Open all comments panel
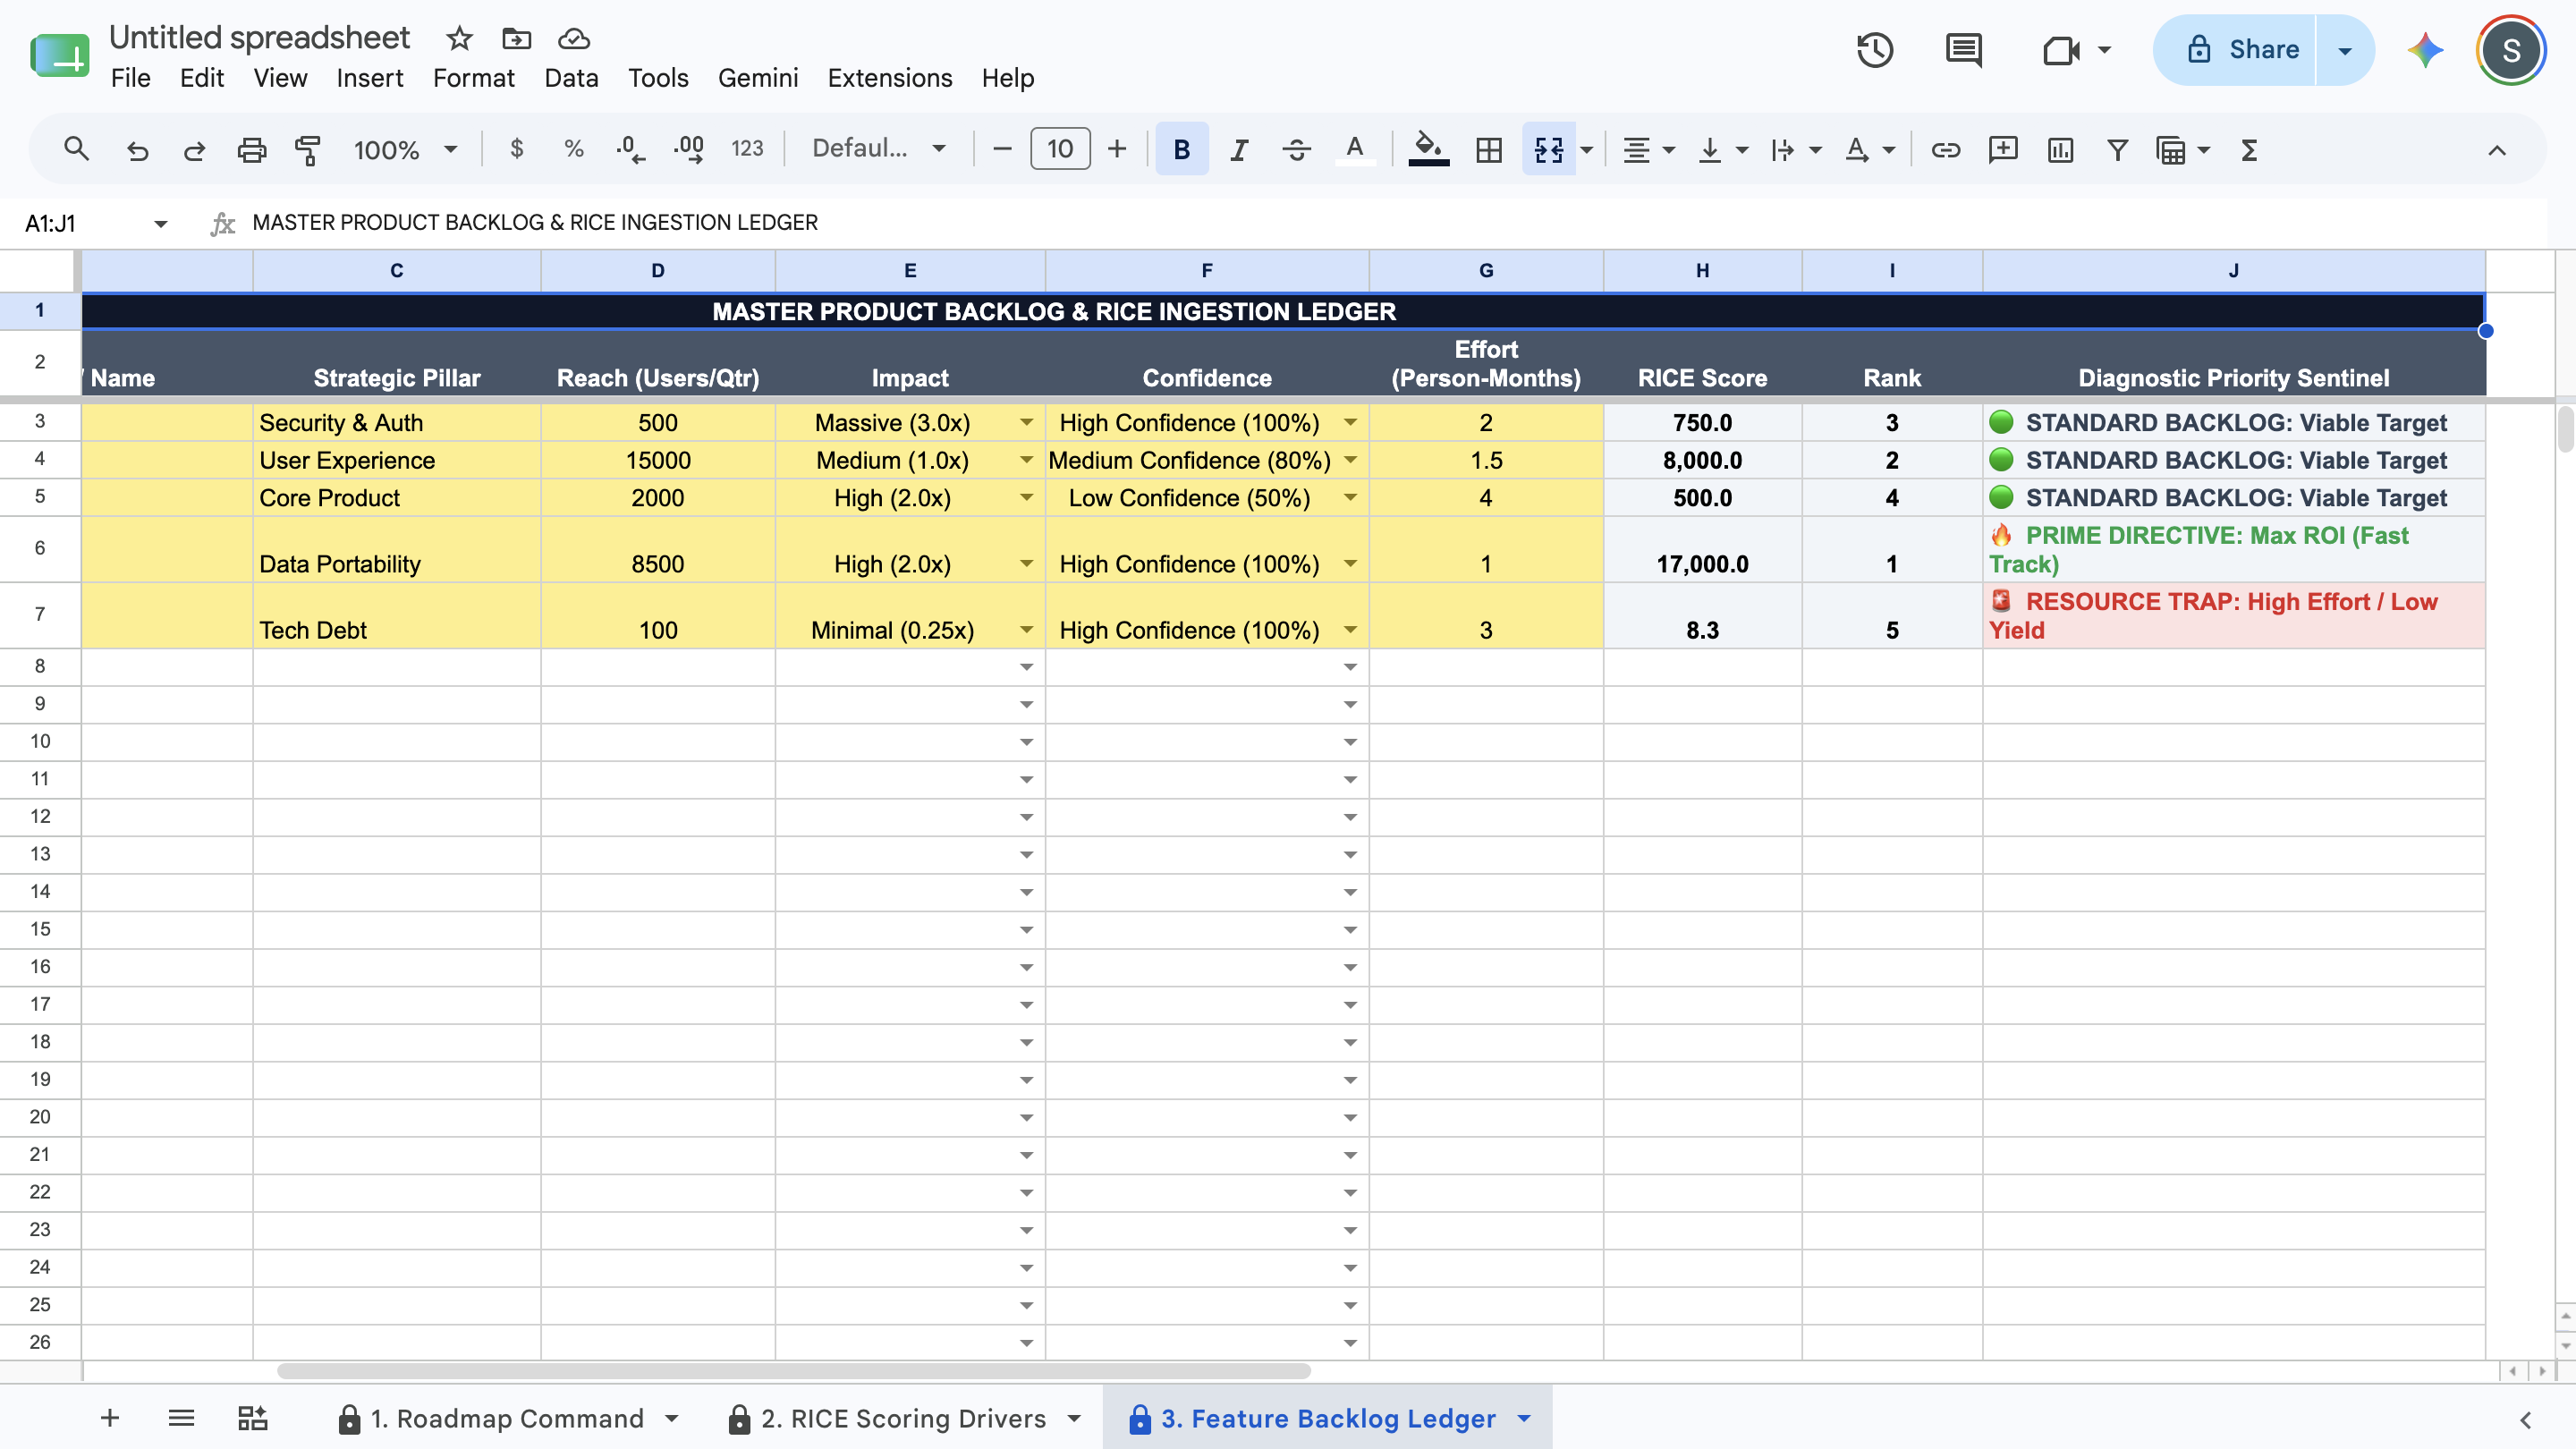Viewport: 2576px width, 1449px height. pyautogui.click(x=1964, y=50)
